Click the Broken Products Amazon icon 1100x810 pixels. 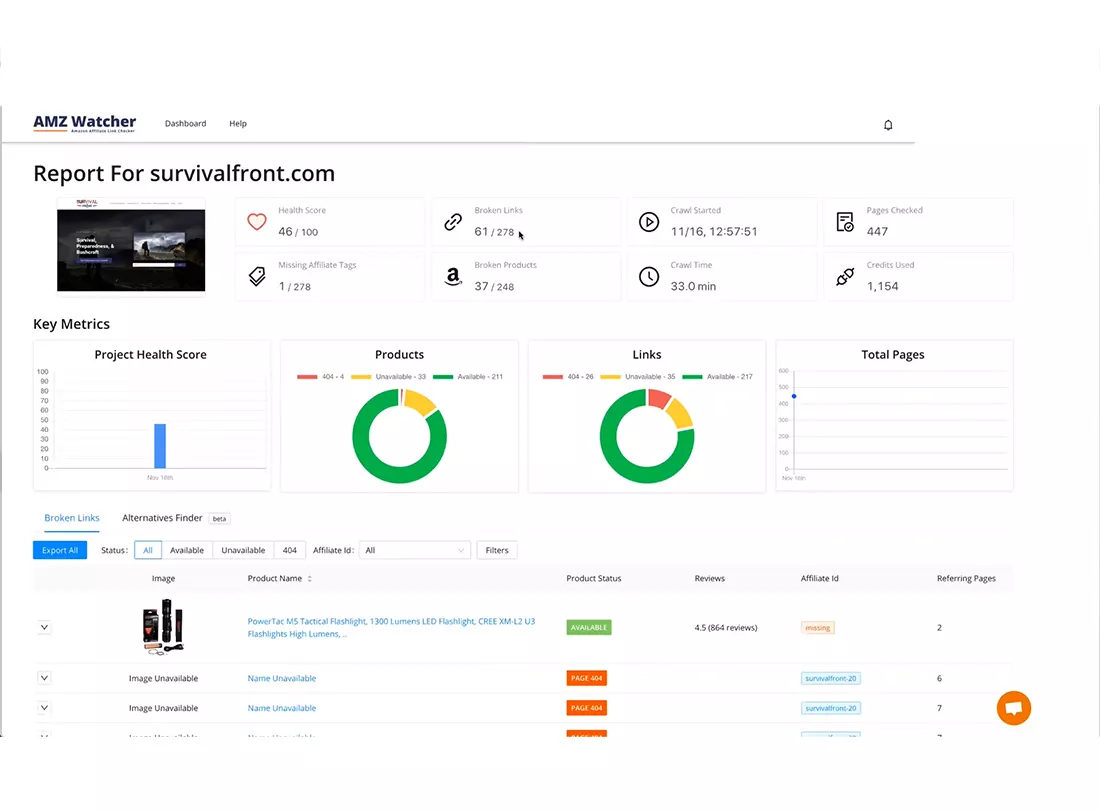pyautogui.click(x=453, y=276)
